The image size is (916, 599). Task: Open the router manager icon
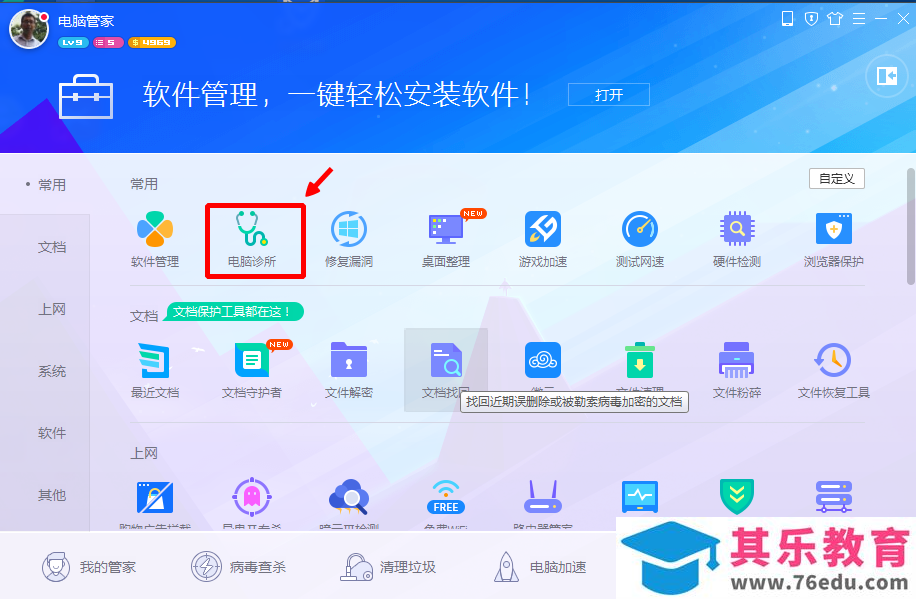coord(543,497)
